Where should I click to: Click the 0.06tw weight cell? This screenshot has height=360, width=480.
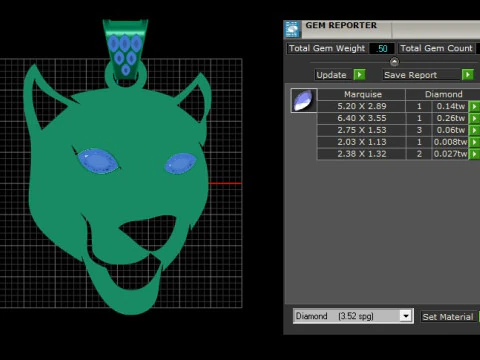(x=450, y=130)
